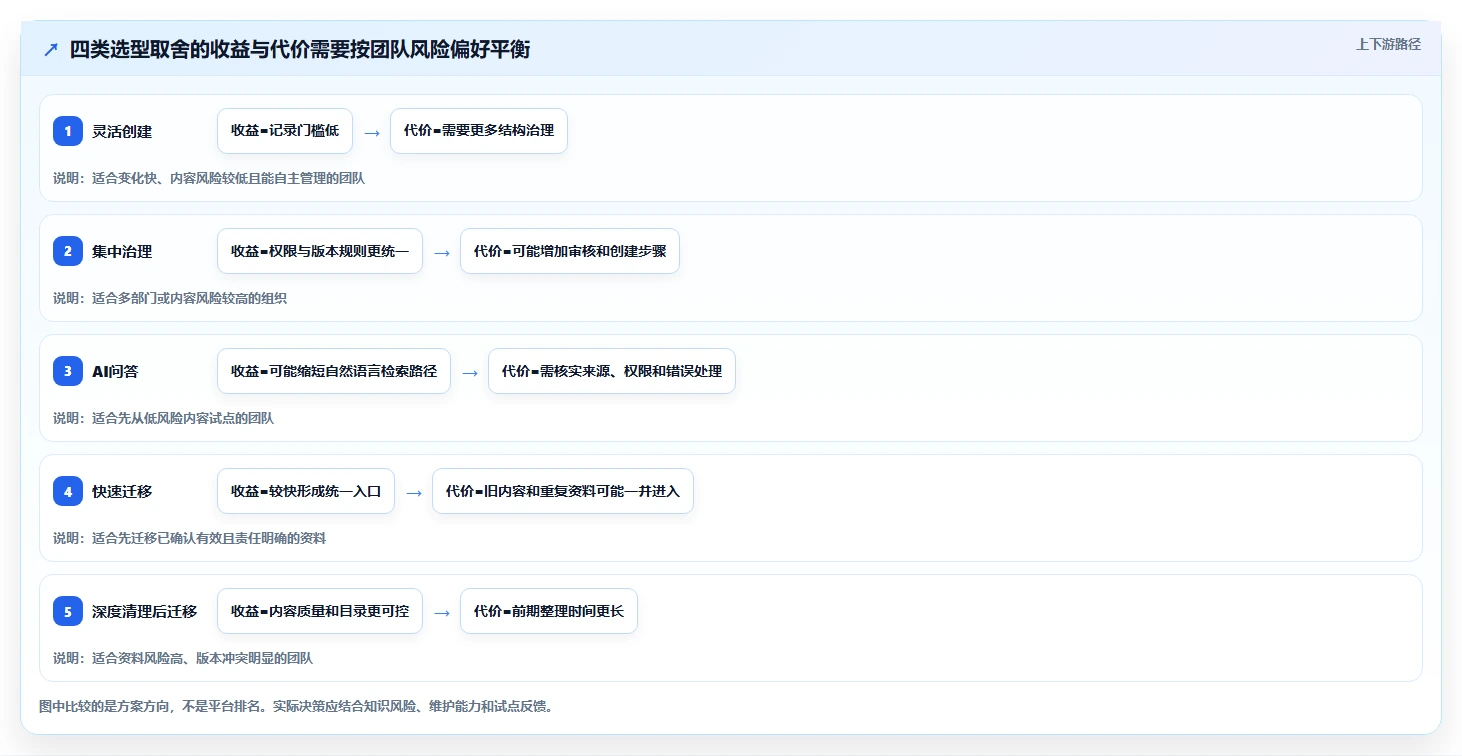Click the 快速迁移 row title
Image resolution: width=1462 pixels, height=756 pixels.
coord(122,491)
